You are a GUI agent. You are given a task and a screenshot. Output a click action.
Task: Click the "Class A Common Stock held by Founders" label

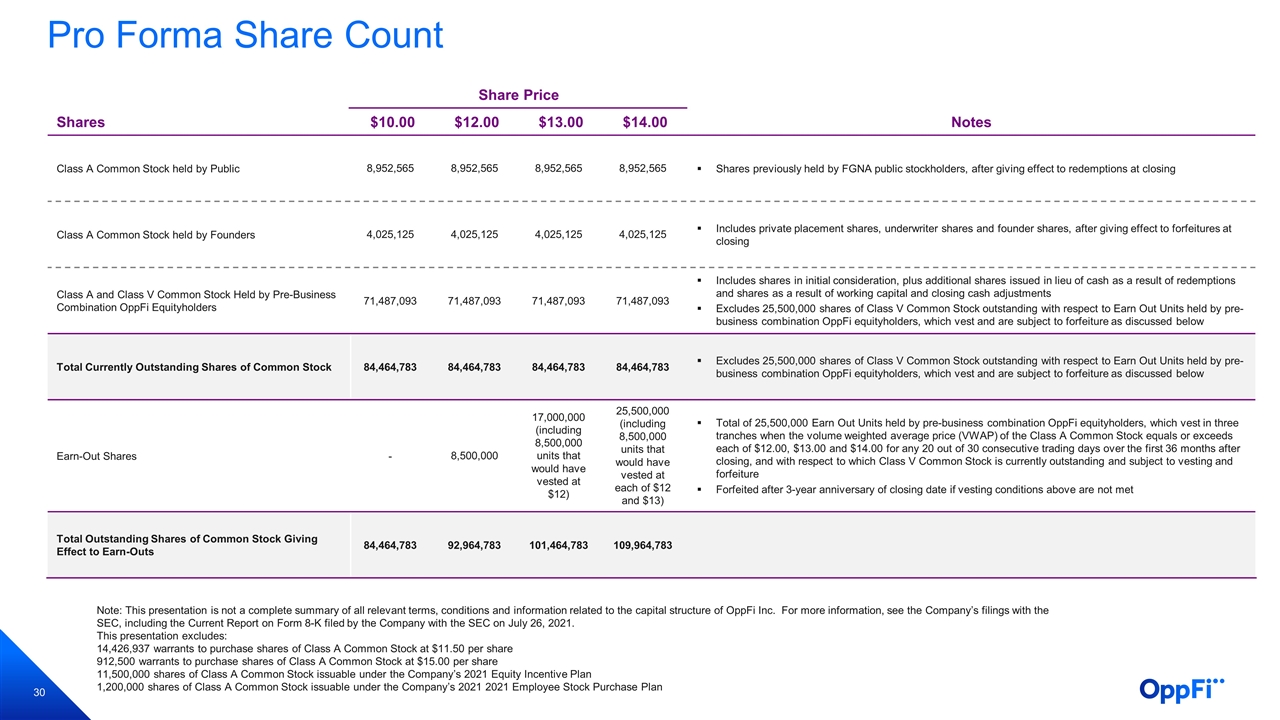tap(156, 235)
